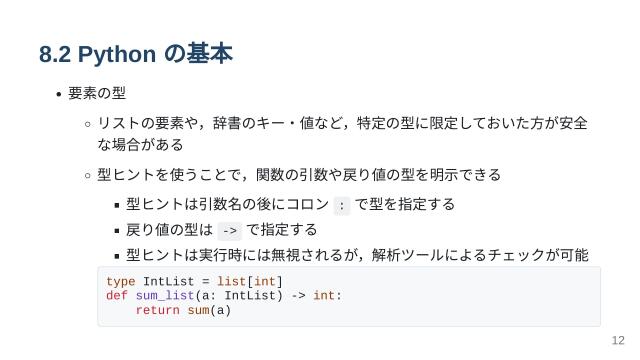This screenshot has width=640, height=360.
Task: Click the "sum_list" function name
Action: [165, 296]
